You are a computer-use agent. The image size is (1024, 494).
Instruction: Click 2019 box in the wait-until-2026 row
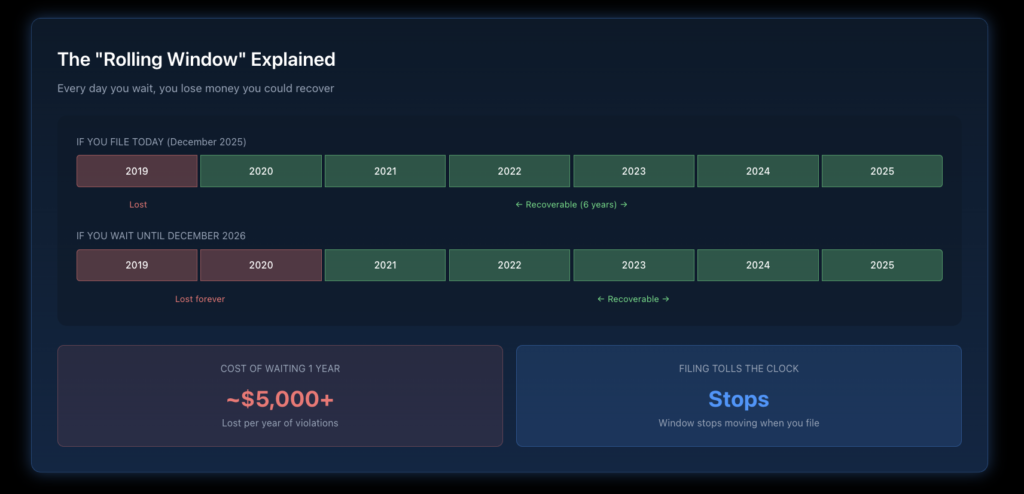coord(137,265)
